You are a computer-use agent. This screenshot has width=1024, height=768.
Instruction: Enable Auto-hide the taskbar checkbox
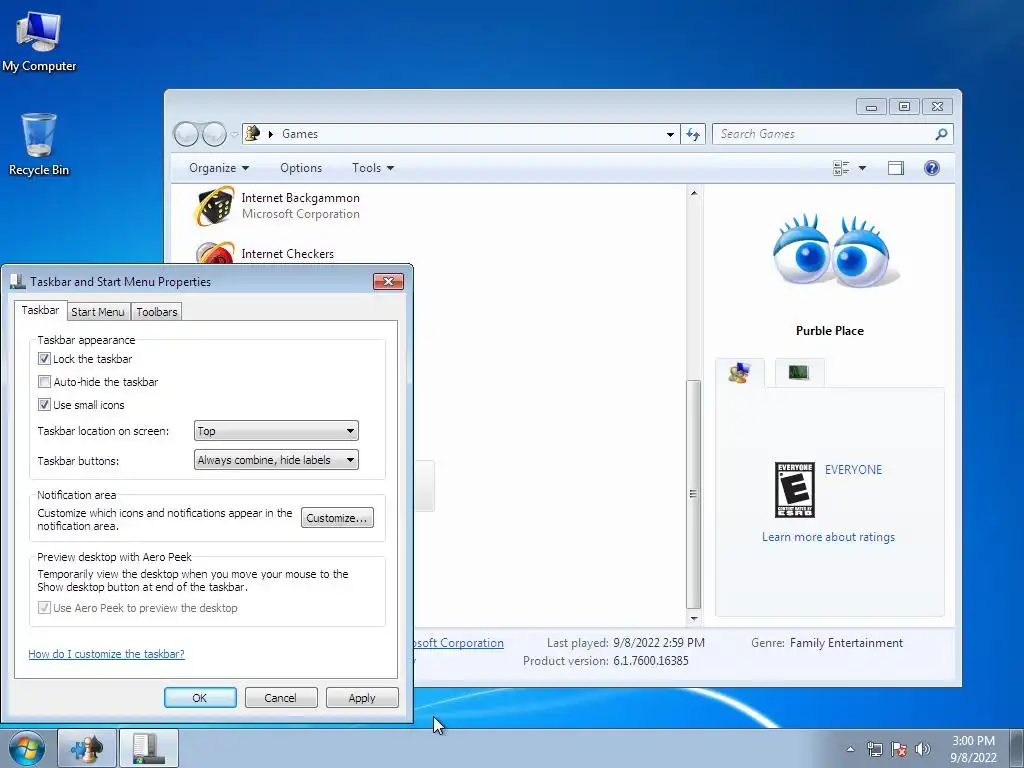[44, 381]
